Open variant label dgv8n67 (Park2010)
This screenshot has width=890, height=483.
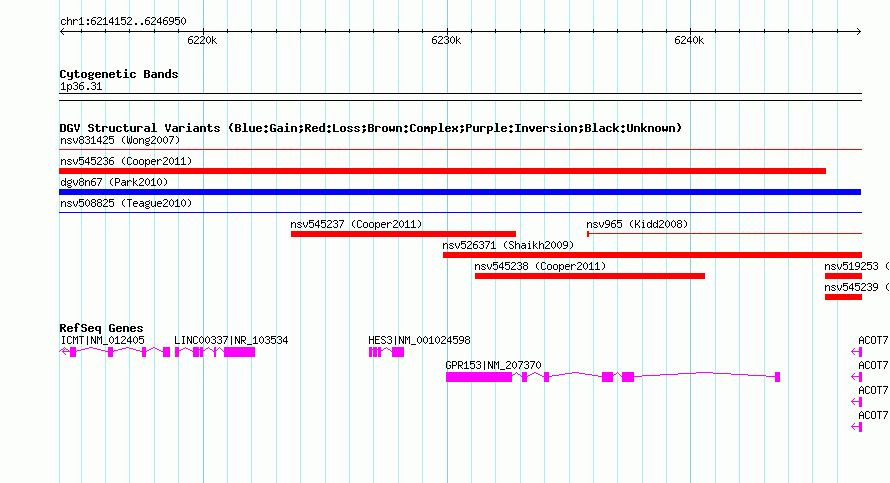click(114, 182)
